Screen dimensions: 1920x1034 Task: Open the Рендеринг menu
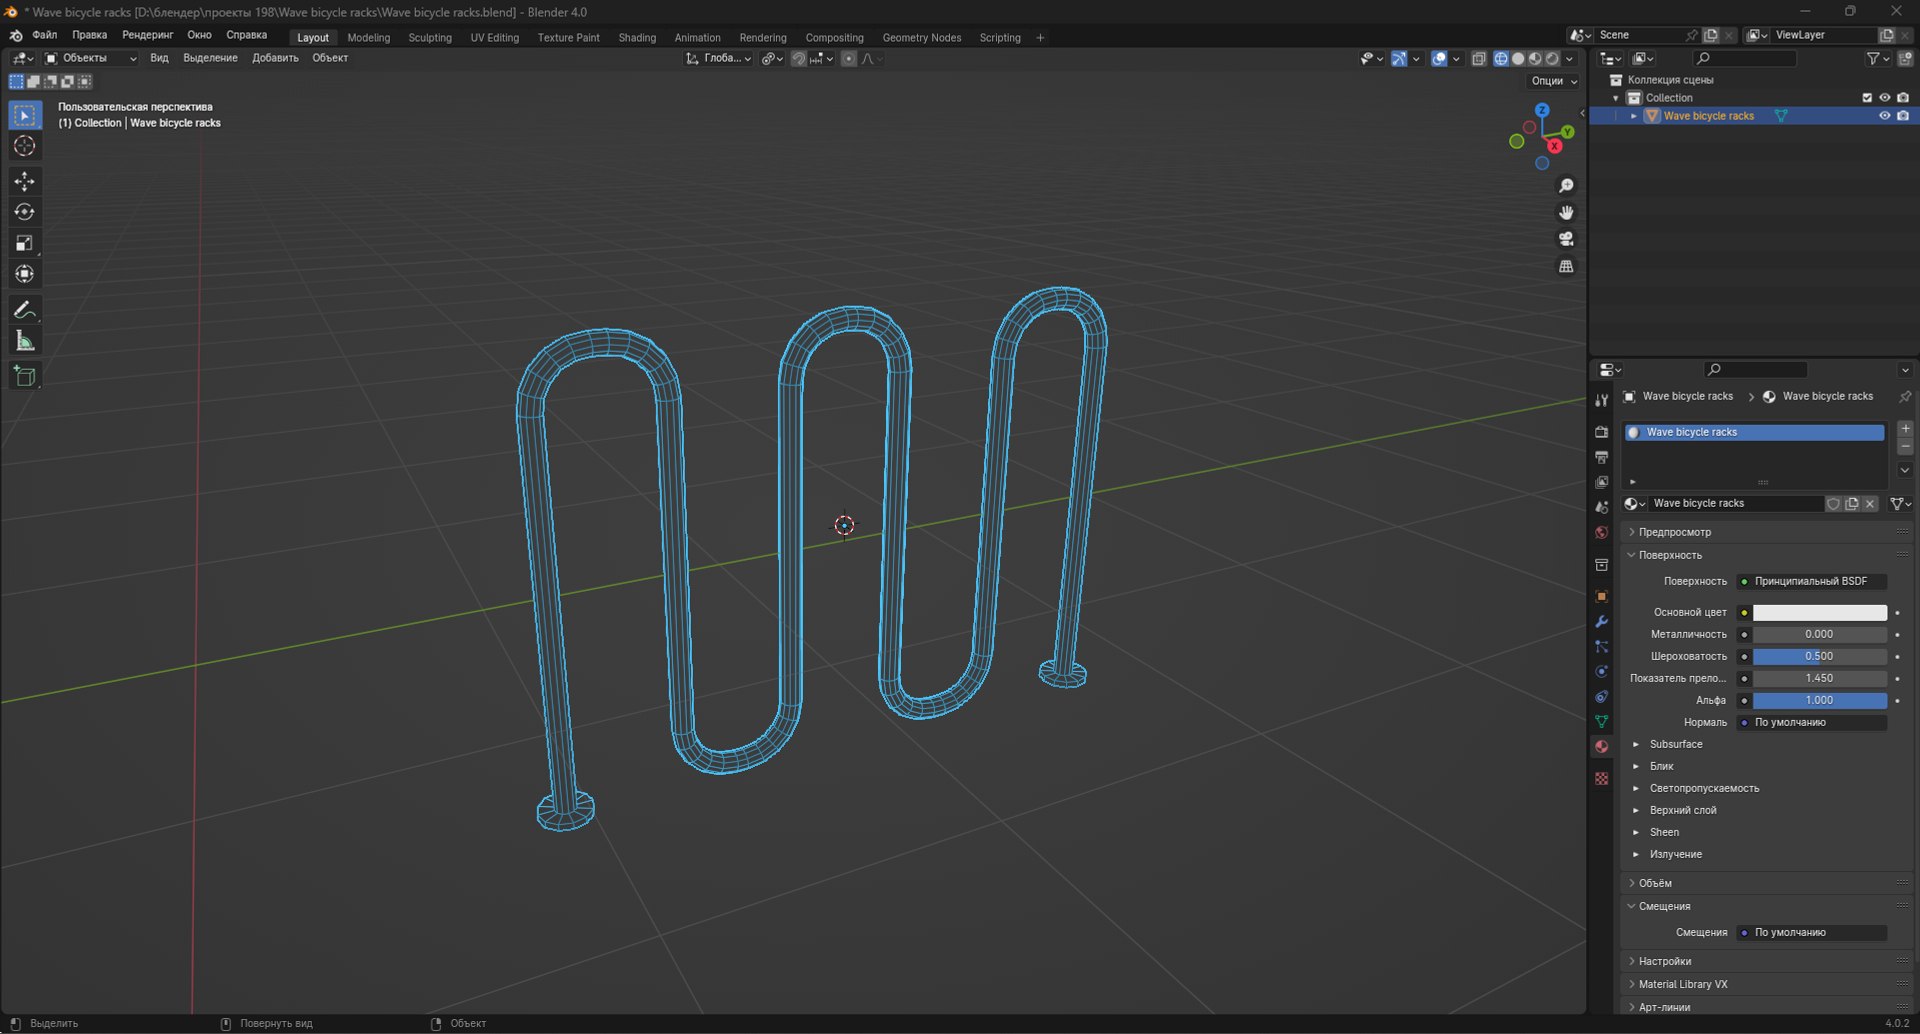(x=148, y=35)
